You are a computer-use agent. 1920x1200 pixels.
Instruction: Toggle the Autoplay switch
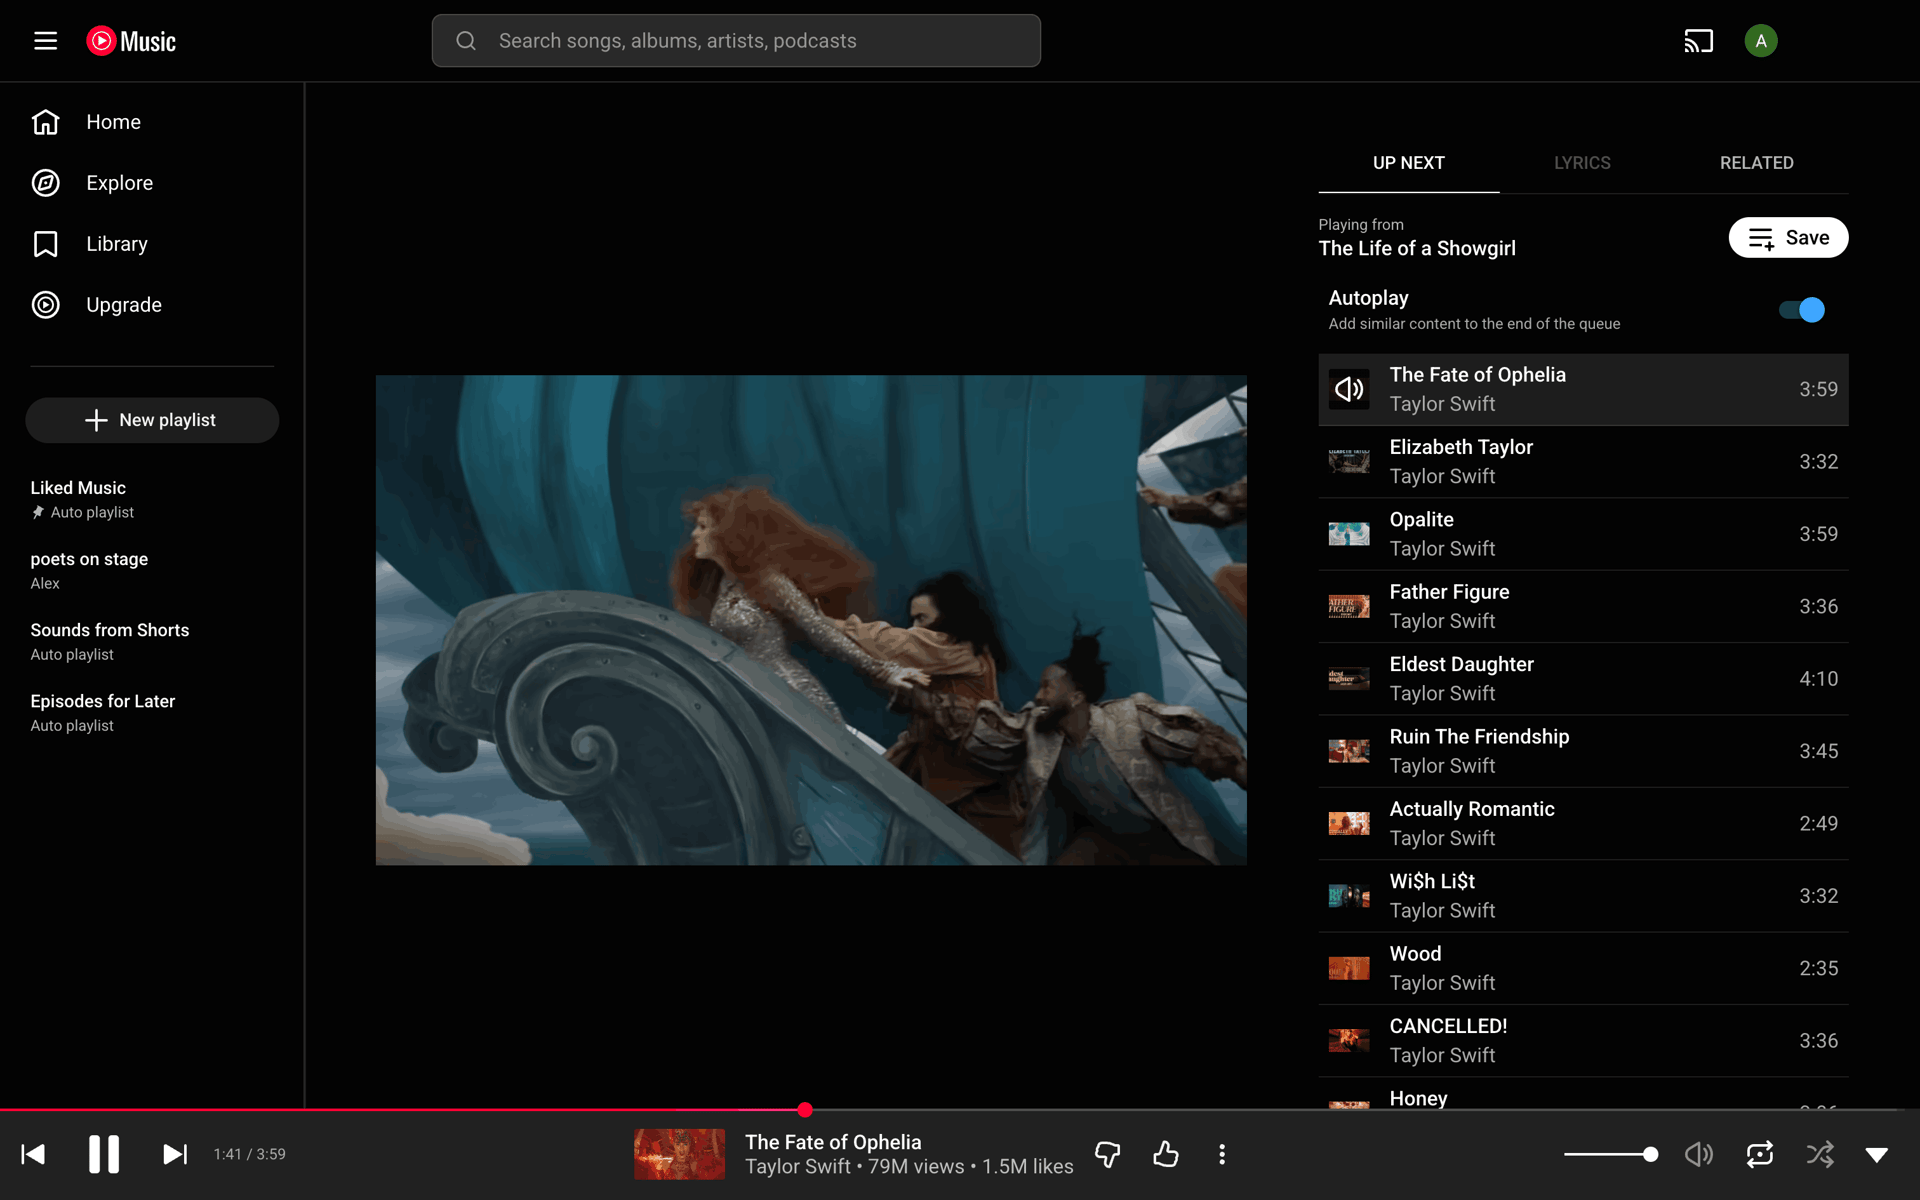[x=1802, y=310]
